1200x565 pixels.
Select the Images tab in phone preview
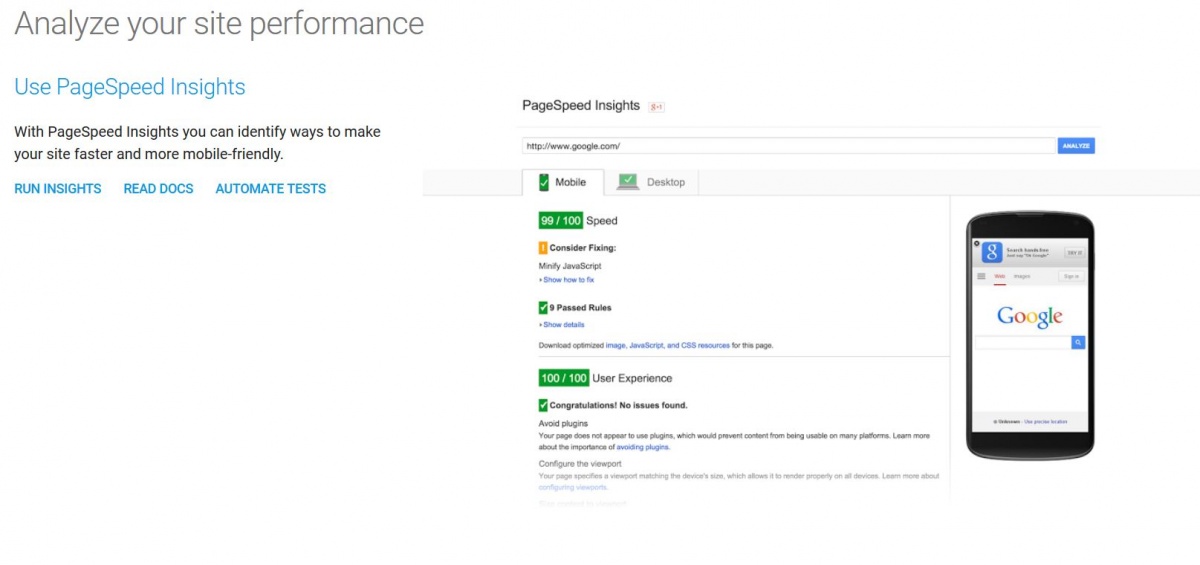pyautogui.click(x=1022, y=276)
